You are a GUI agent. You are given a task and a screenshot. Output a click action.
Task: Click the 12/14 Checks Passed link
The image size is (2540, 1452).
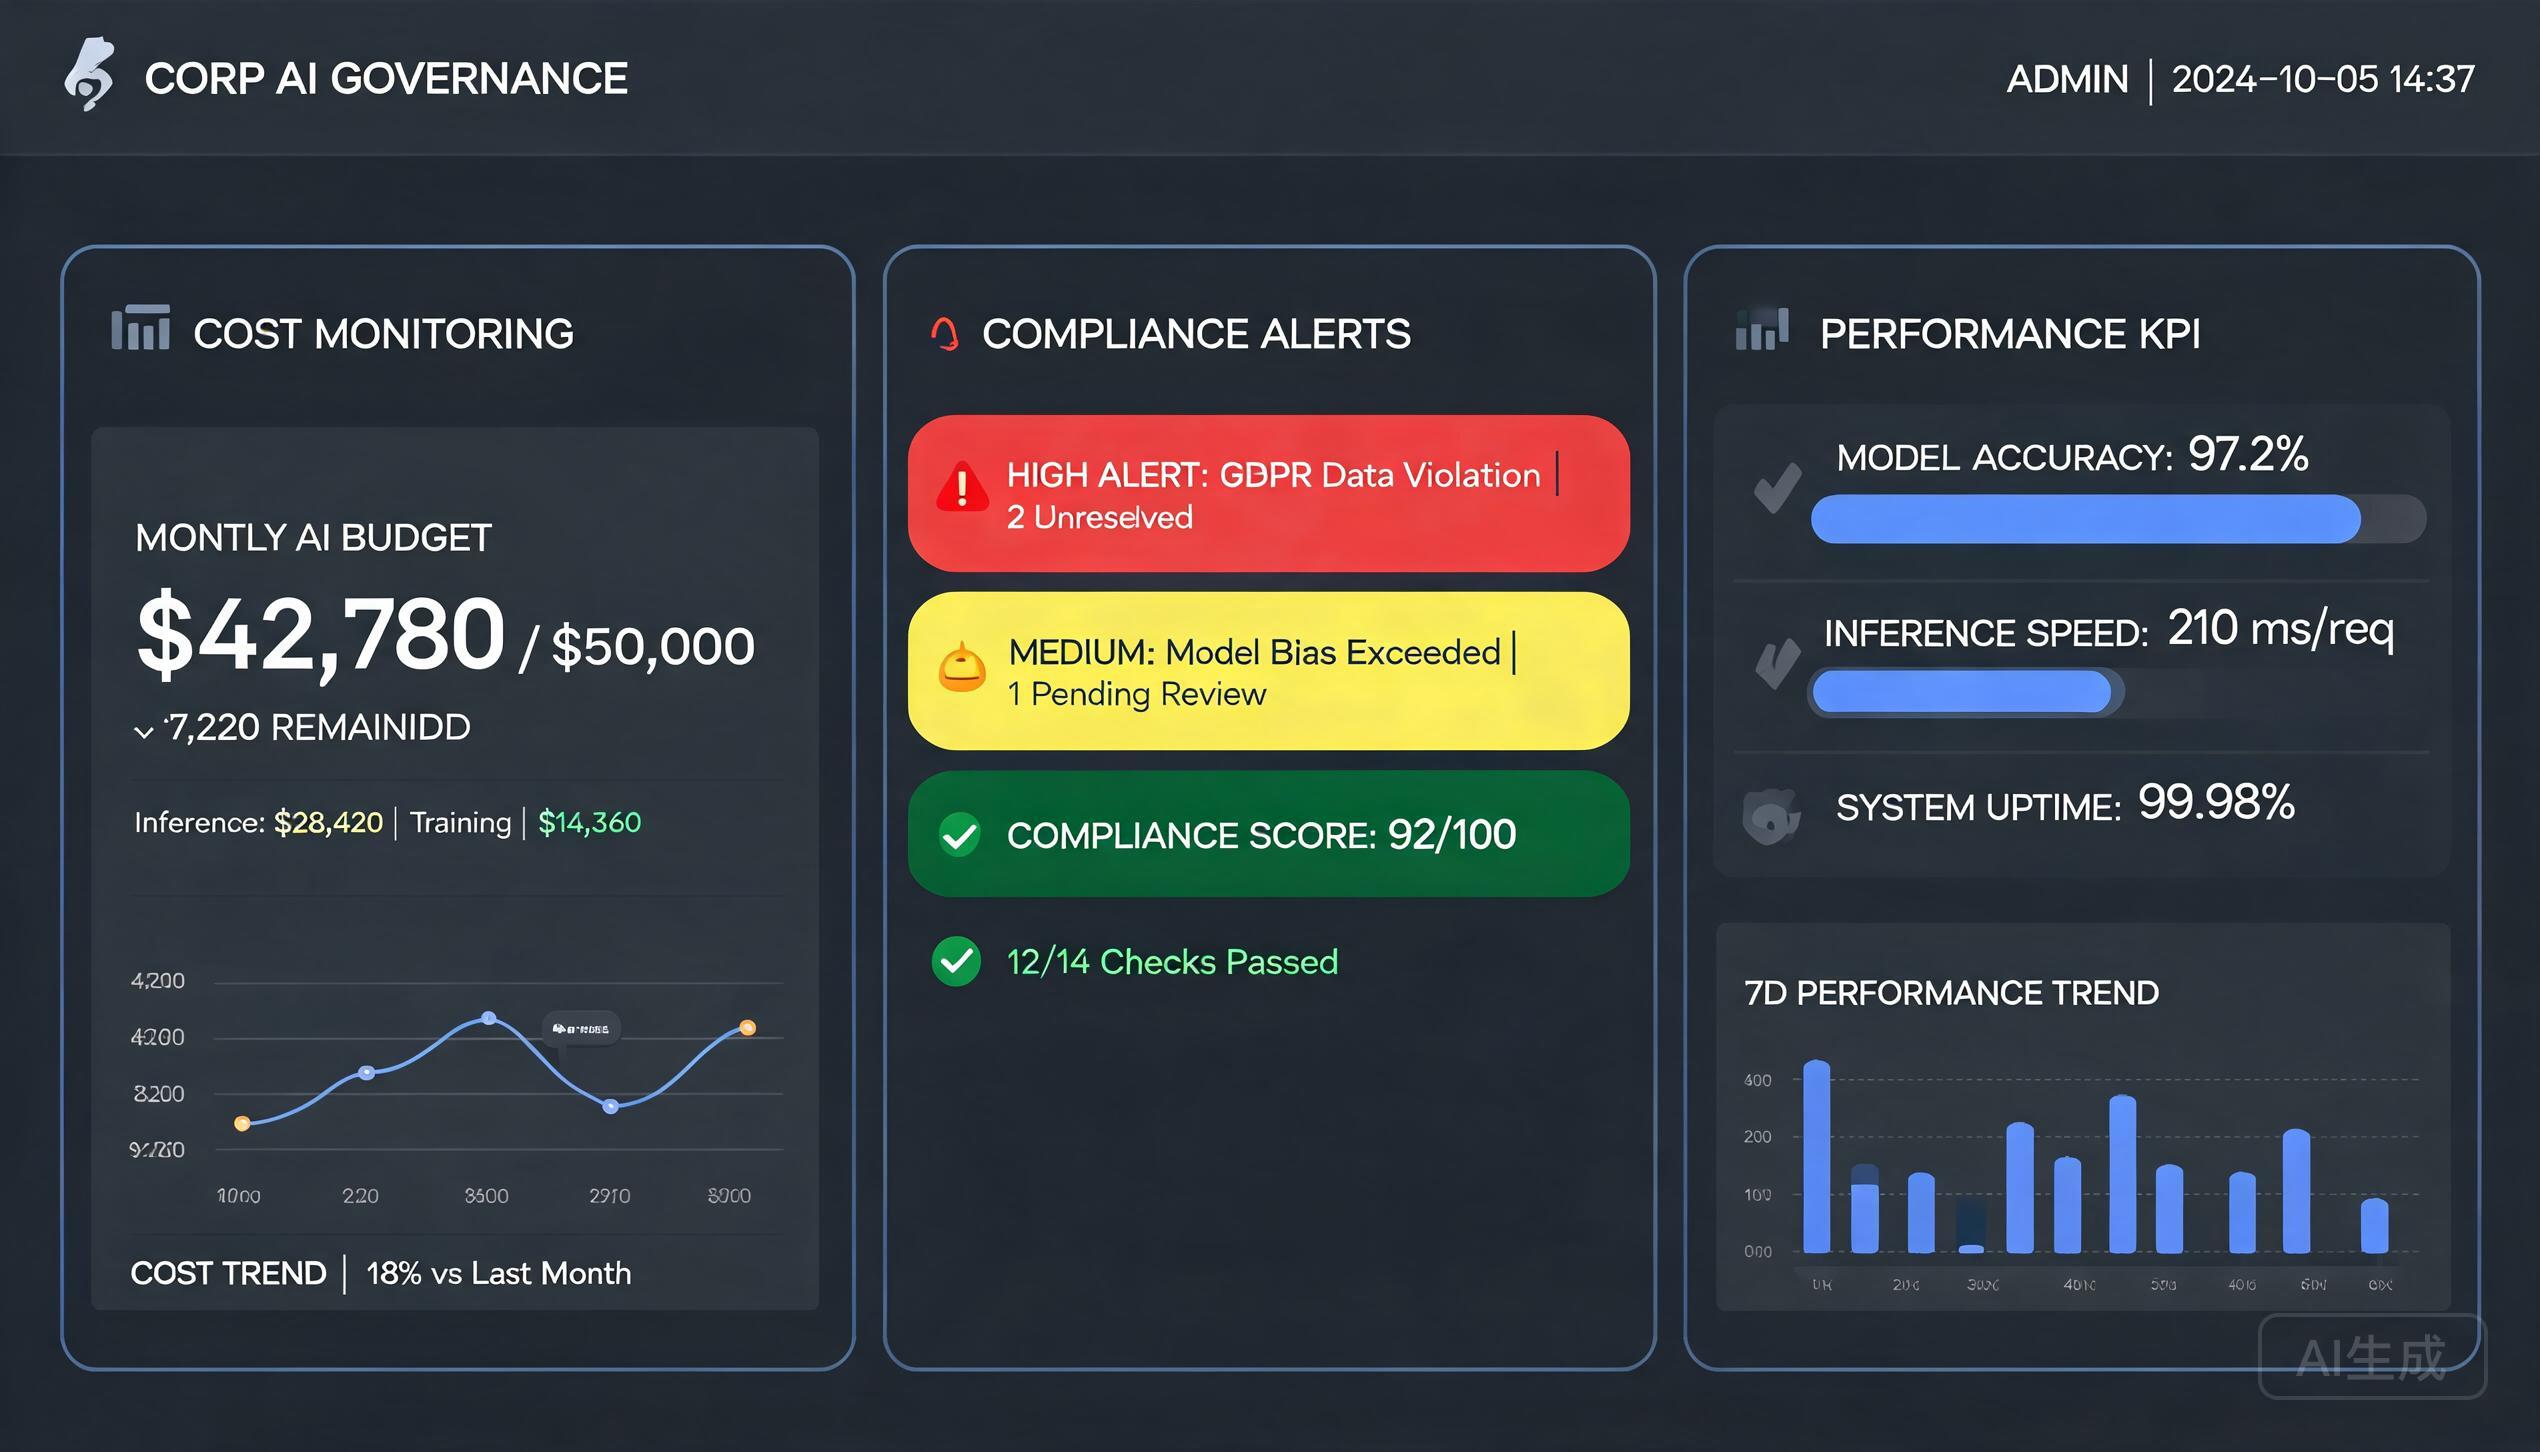pyautogui.click(x=1172, y=962)
